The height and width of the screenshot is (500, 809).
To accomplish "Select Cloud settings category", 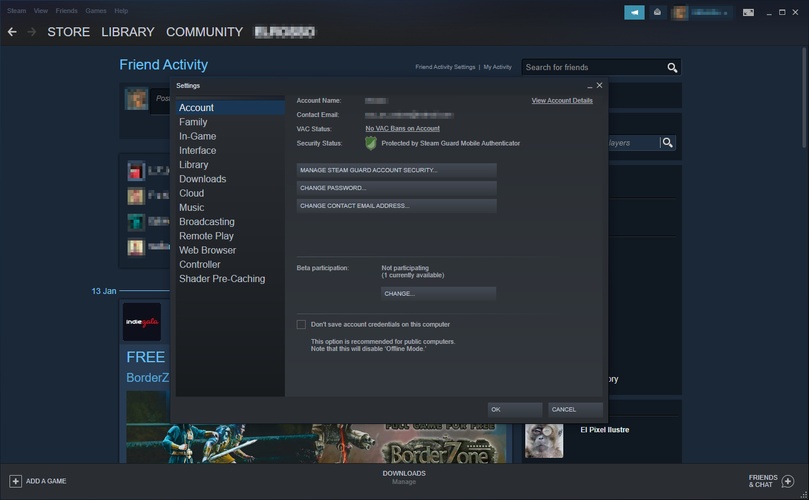I will coord(230,193).
